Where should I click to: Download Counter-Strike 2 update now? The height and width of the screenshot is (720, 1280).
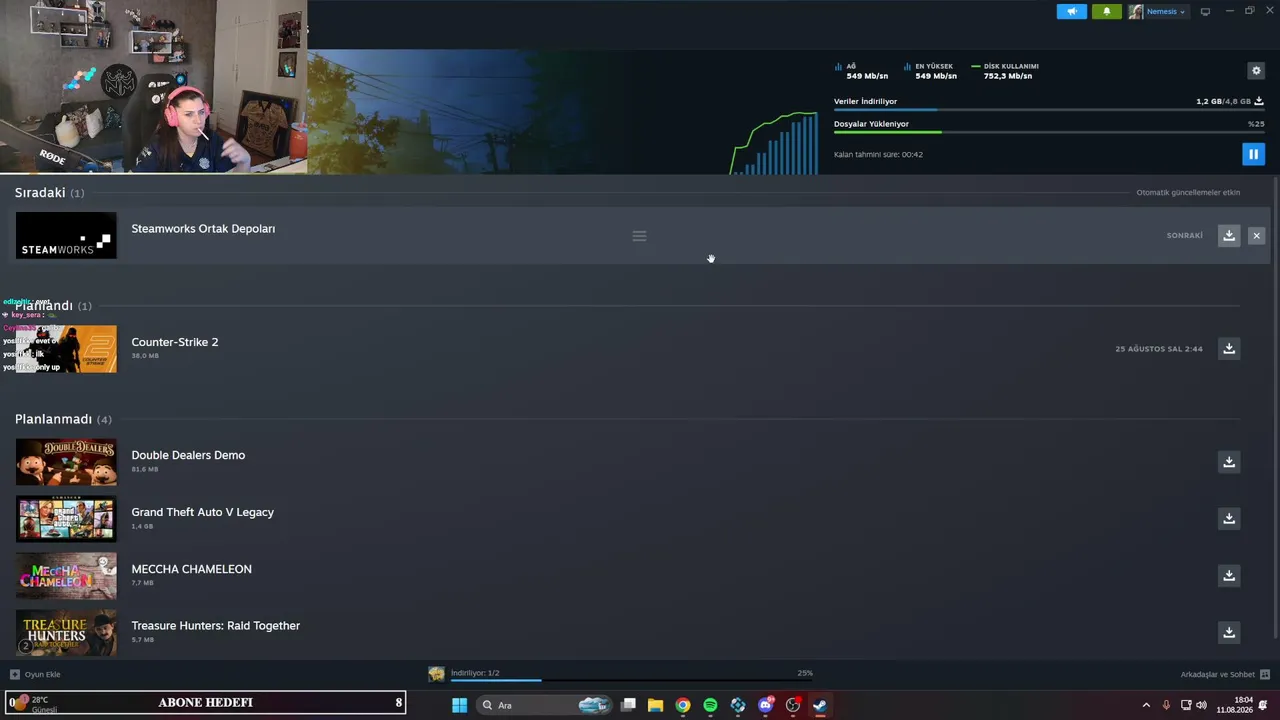pyautogui.click(x=1229, y=349)
